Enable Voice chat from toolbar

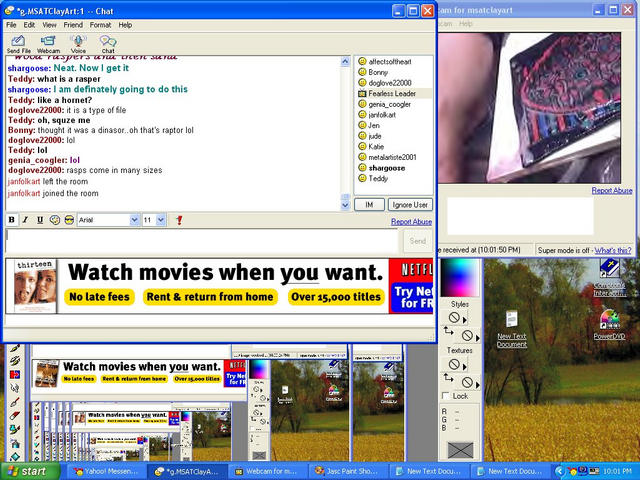click(x=78, y=44)
